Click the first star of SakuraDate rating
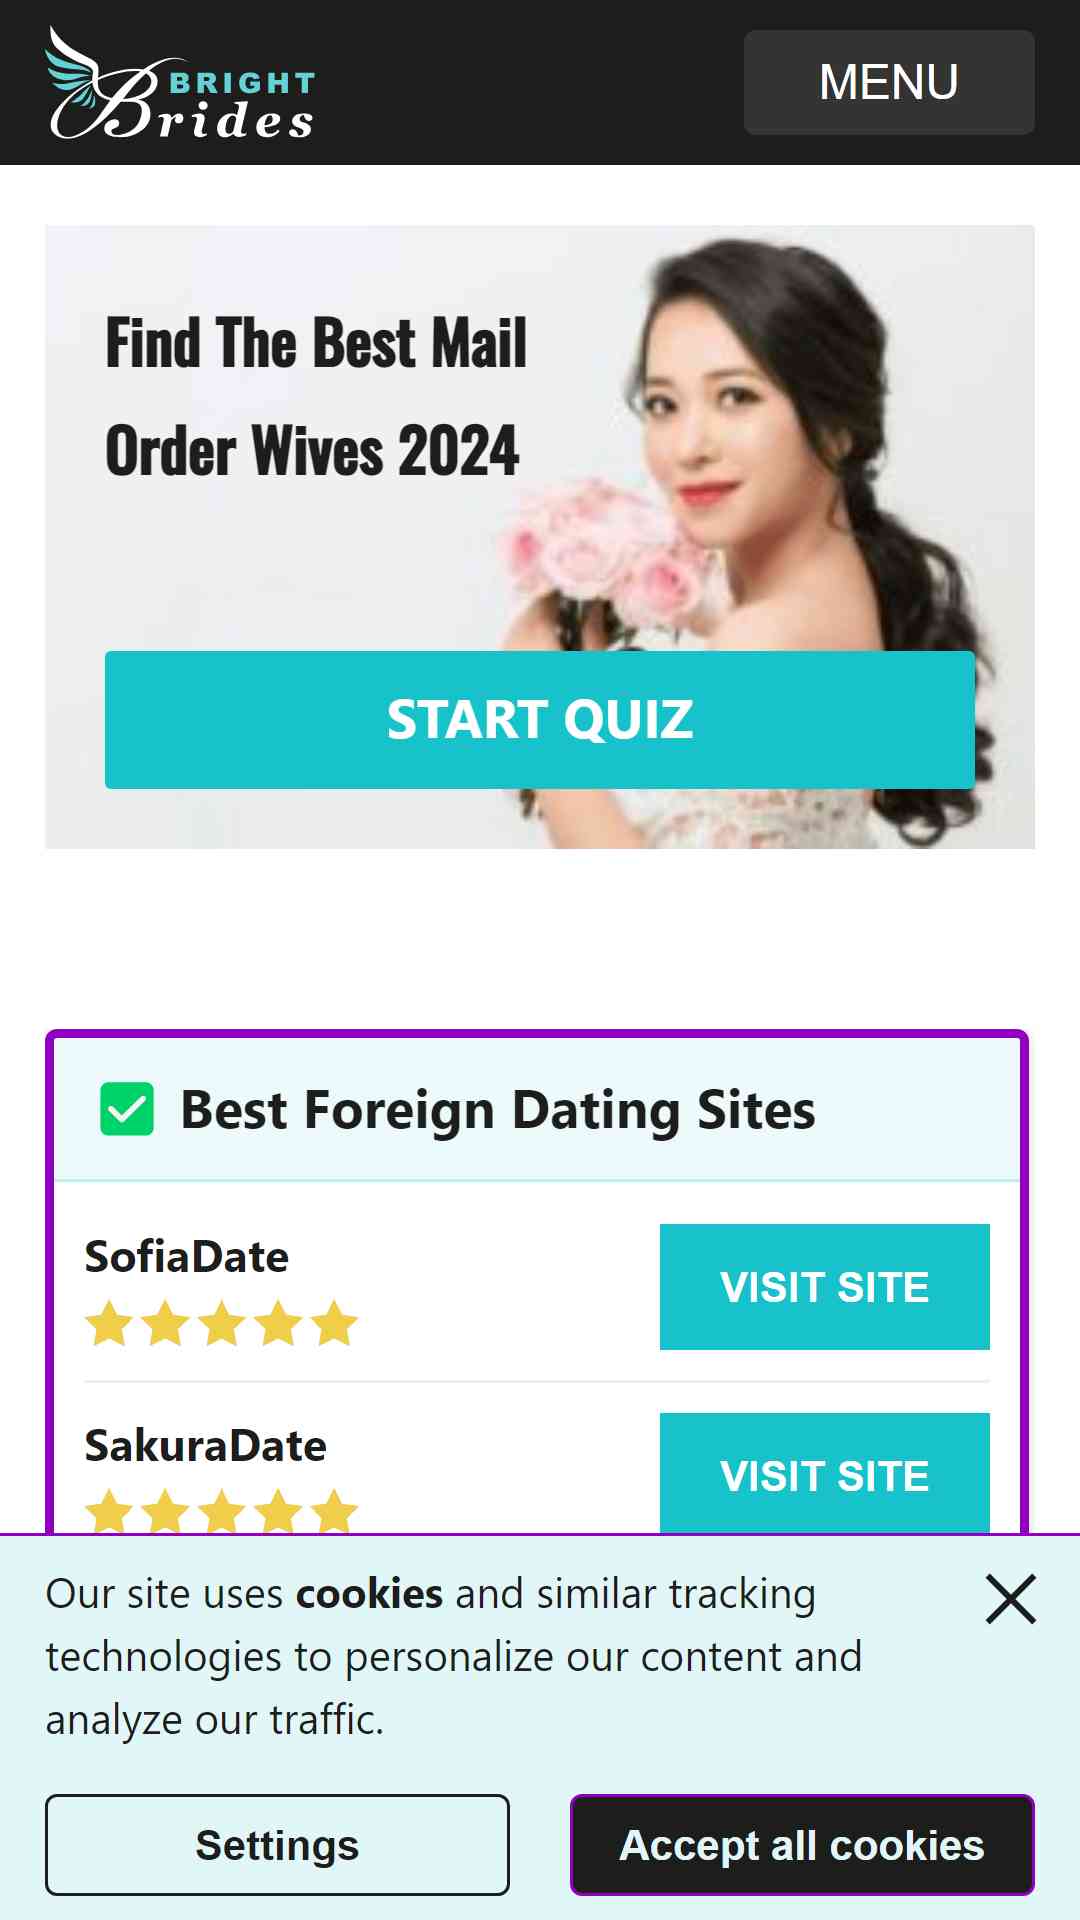The width and height of the screenshot is (1080, 1920). pyautogui.click(x=109, y=1511)
